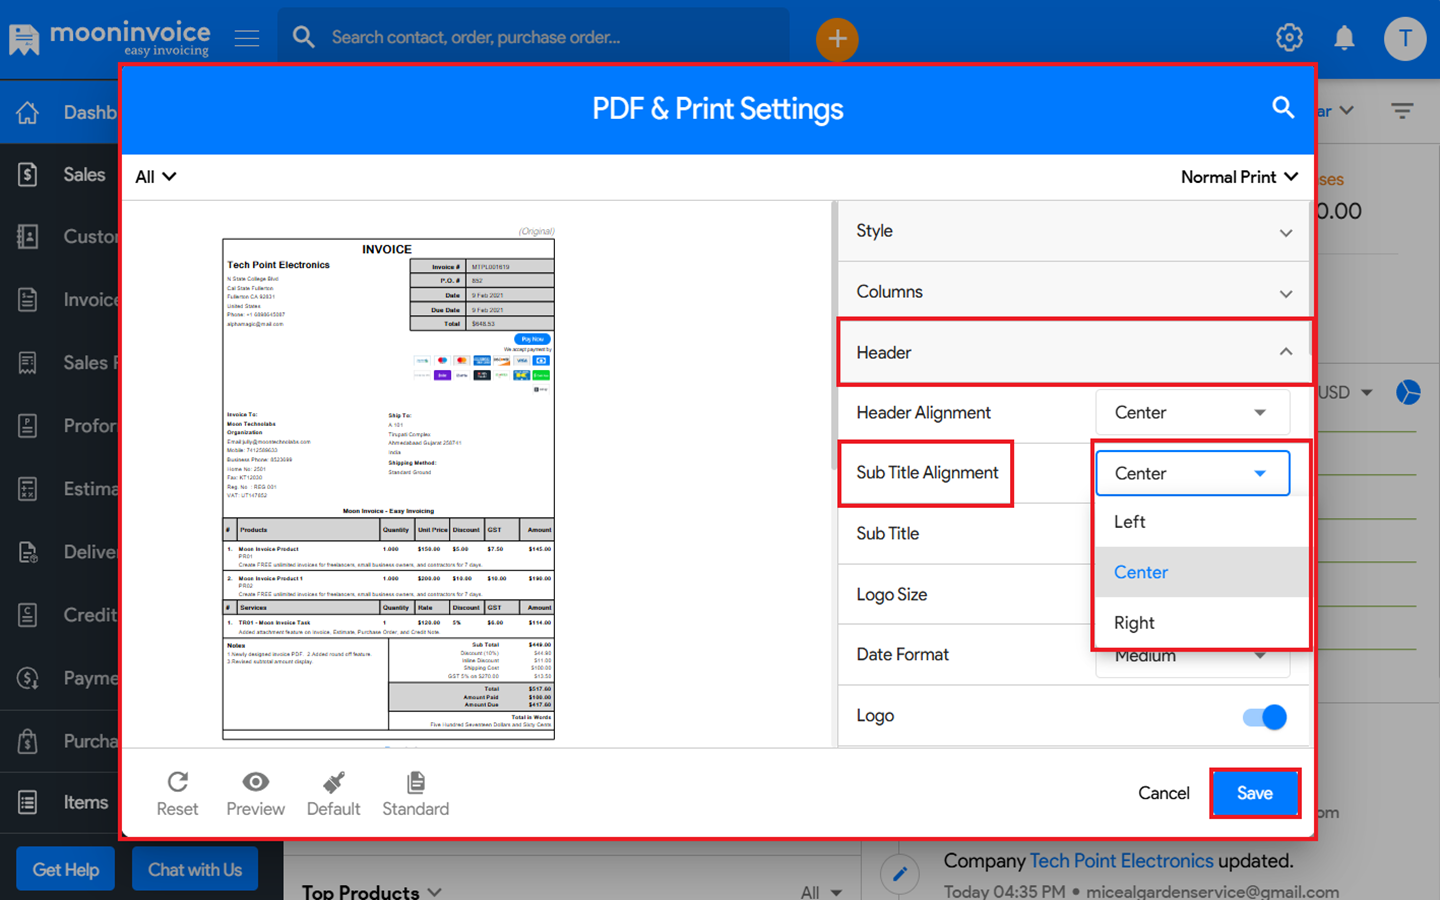Screen dimensions: 1440x900
Task: Click the search icon in PDF & Print Settings
Action: pos(1283,108)
